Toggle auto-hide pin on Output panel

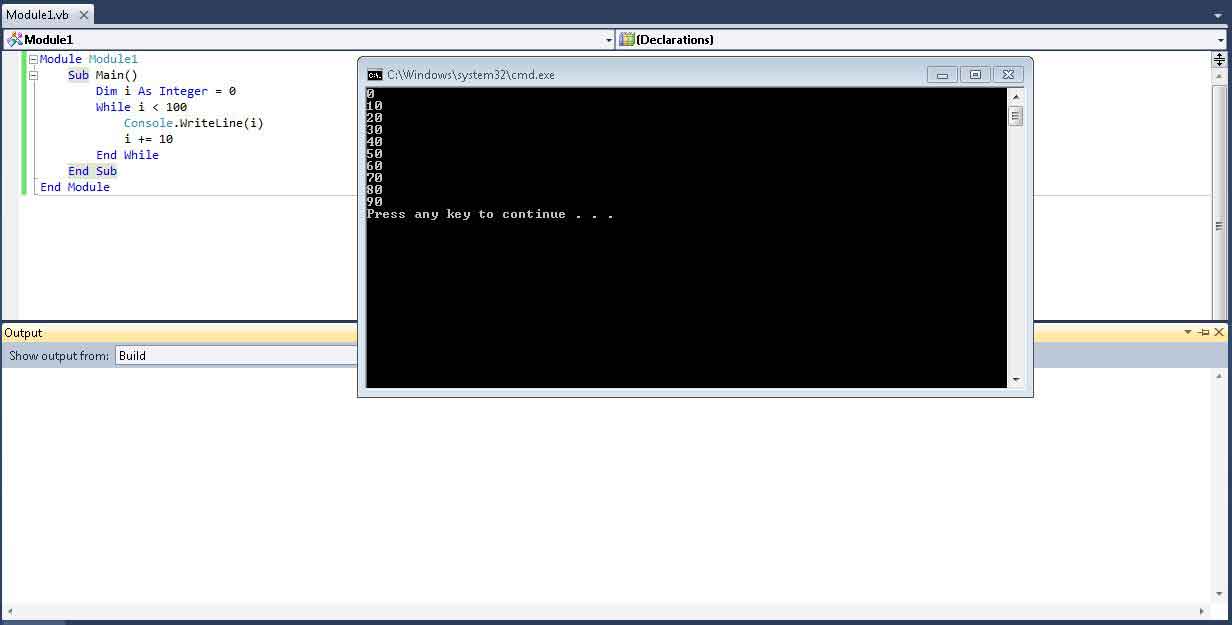[x=1204, y=332]
